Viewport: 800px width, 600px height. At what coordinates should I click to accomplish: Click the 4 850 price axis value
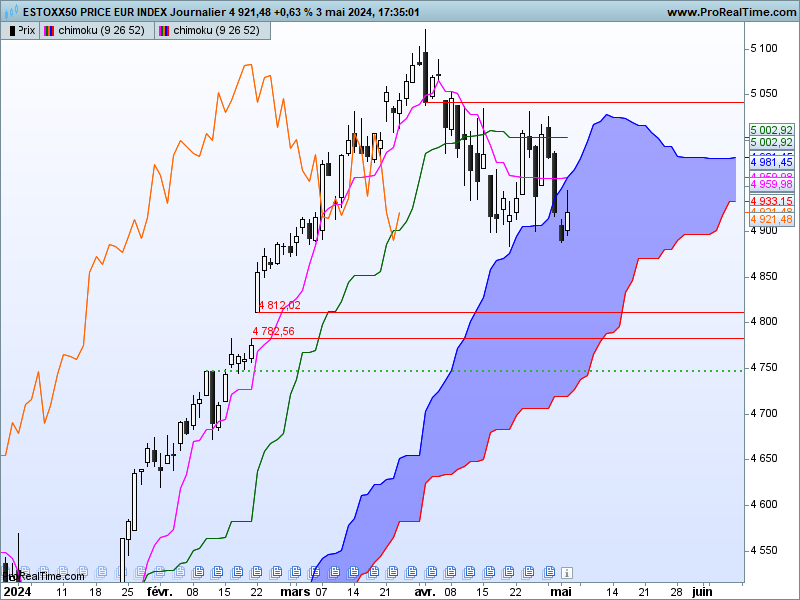pos(764,277)
